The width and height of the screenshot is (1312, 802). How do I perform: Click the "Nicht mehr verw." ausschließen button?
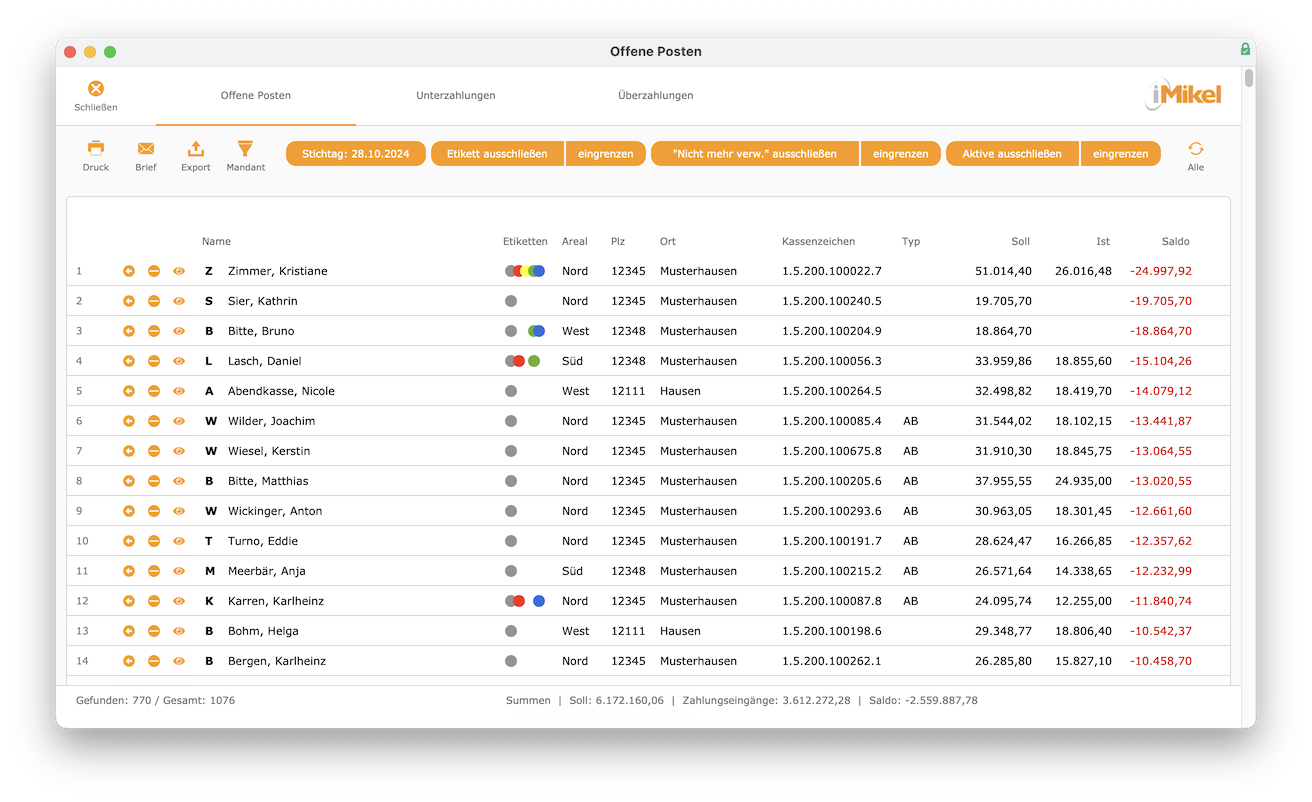755,154
